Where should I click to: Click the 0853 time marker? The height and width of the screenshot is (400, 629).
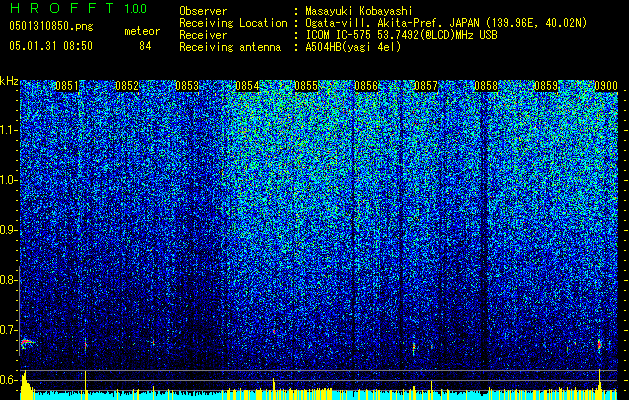pos(187,86)
